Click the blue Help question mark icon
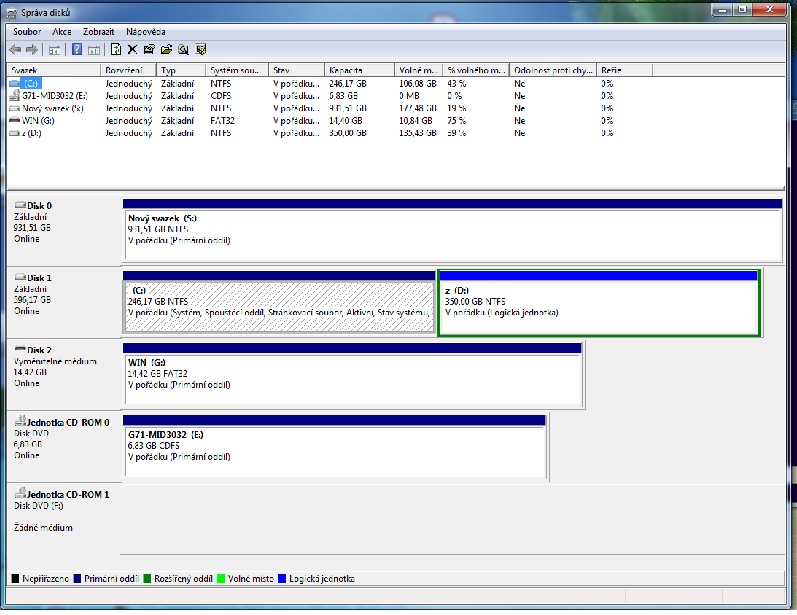The image size is (797, 615). (76, 49)
